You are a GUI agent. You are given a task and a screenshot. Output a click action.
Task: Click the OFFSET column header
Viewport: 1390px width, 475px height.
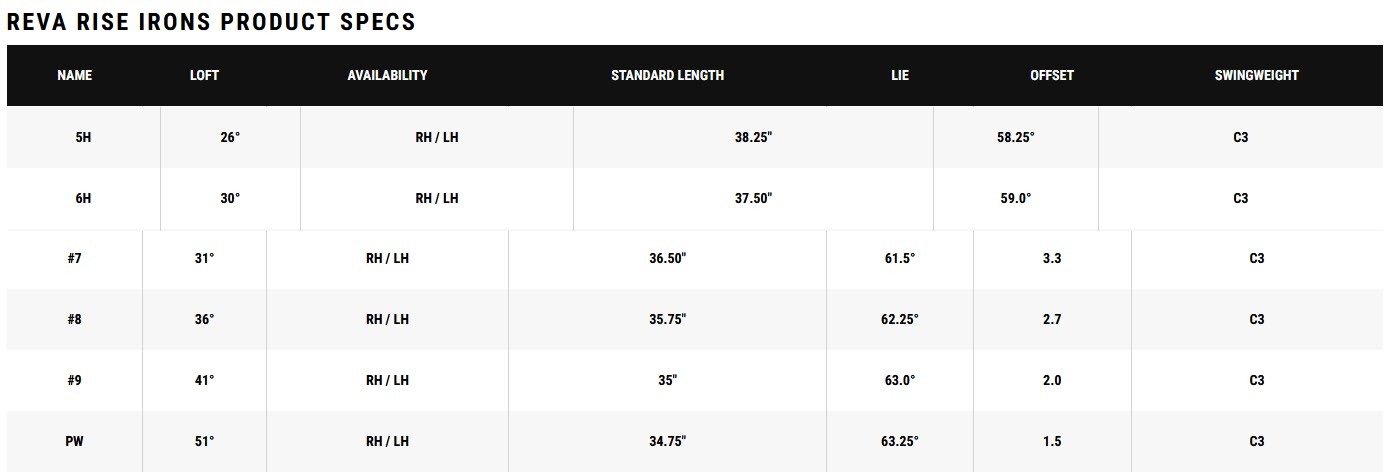[x=1052, y=75]
